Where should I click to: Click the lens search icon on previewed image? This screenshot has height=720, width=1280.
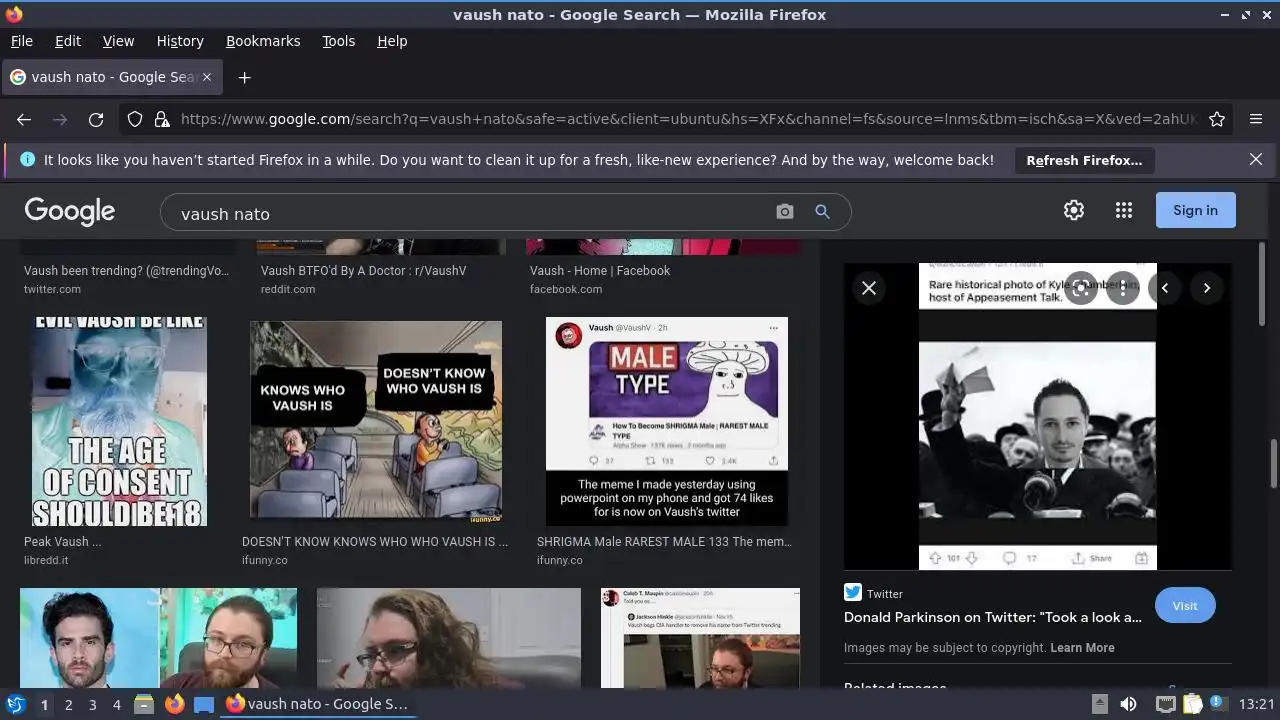pos(1081,288)
